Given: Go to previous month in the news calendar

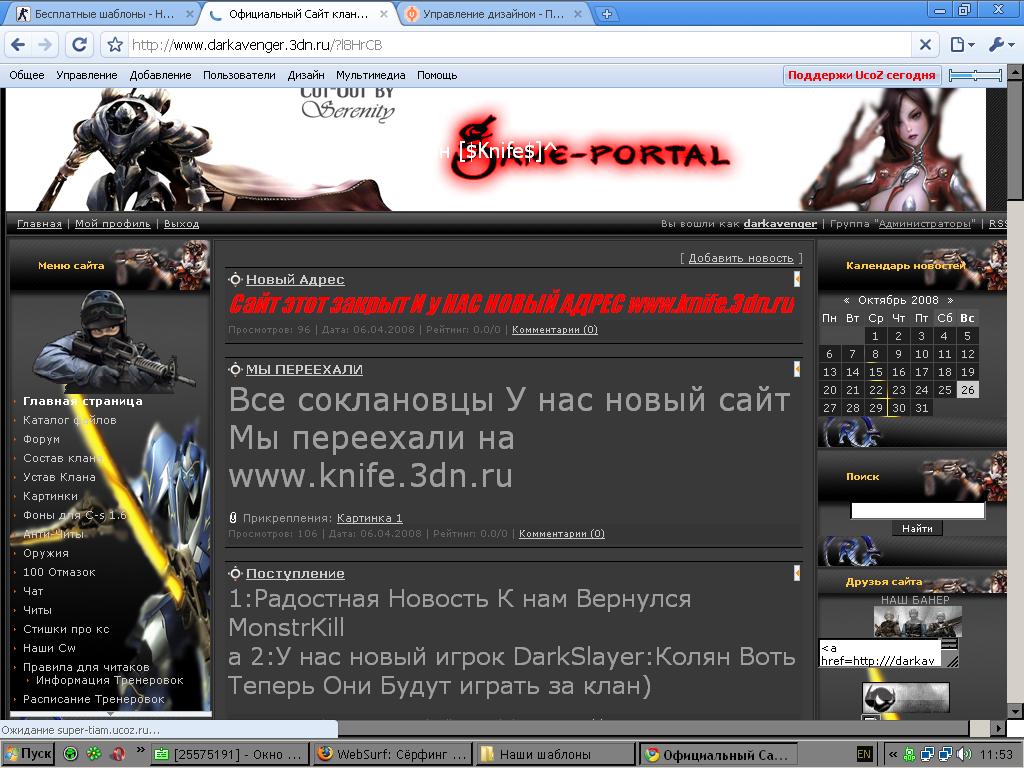Looking at the screenshot, I should [847, 300].
